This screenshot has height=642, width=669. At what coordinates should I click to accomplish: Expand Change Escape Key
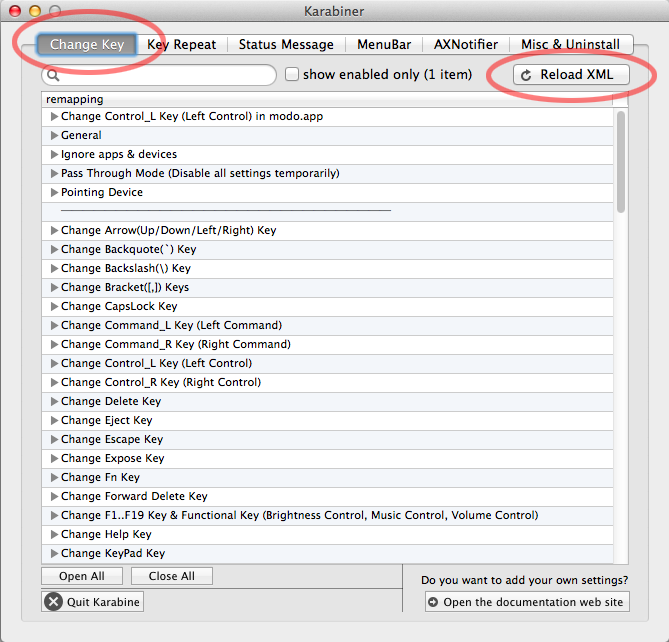54,439
